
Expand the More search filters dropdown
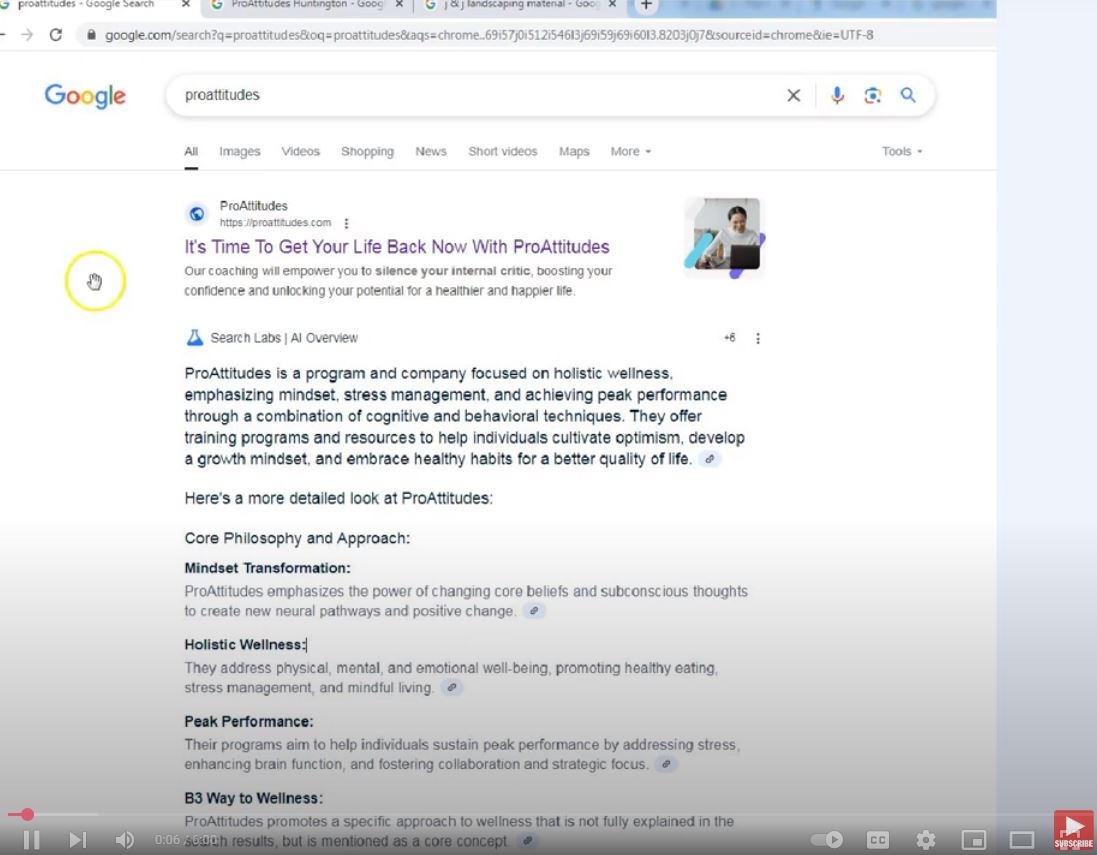pos(630,152)
